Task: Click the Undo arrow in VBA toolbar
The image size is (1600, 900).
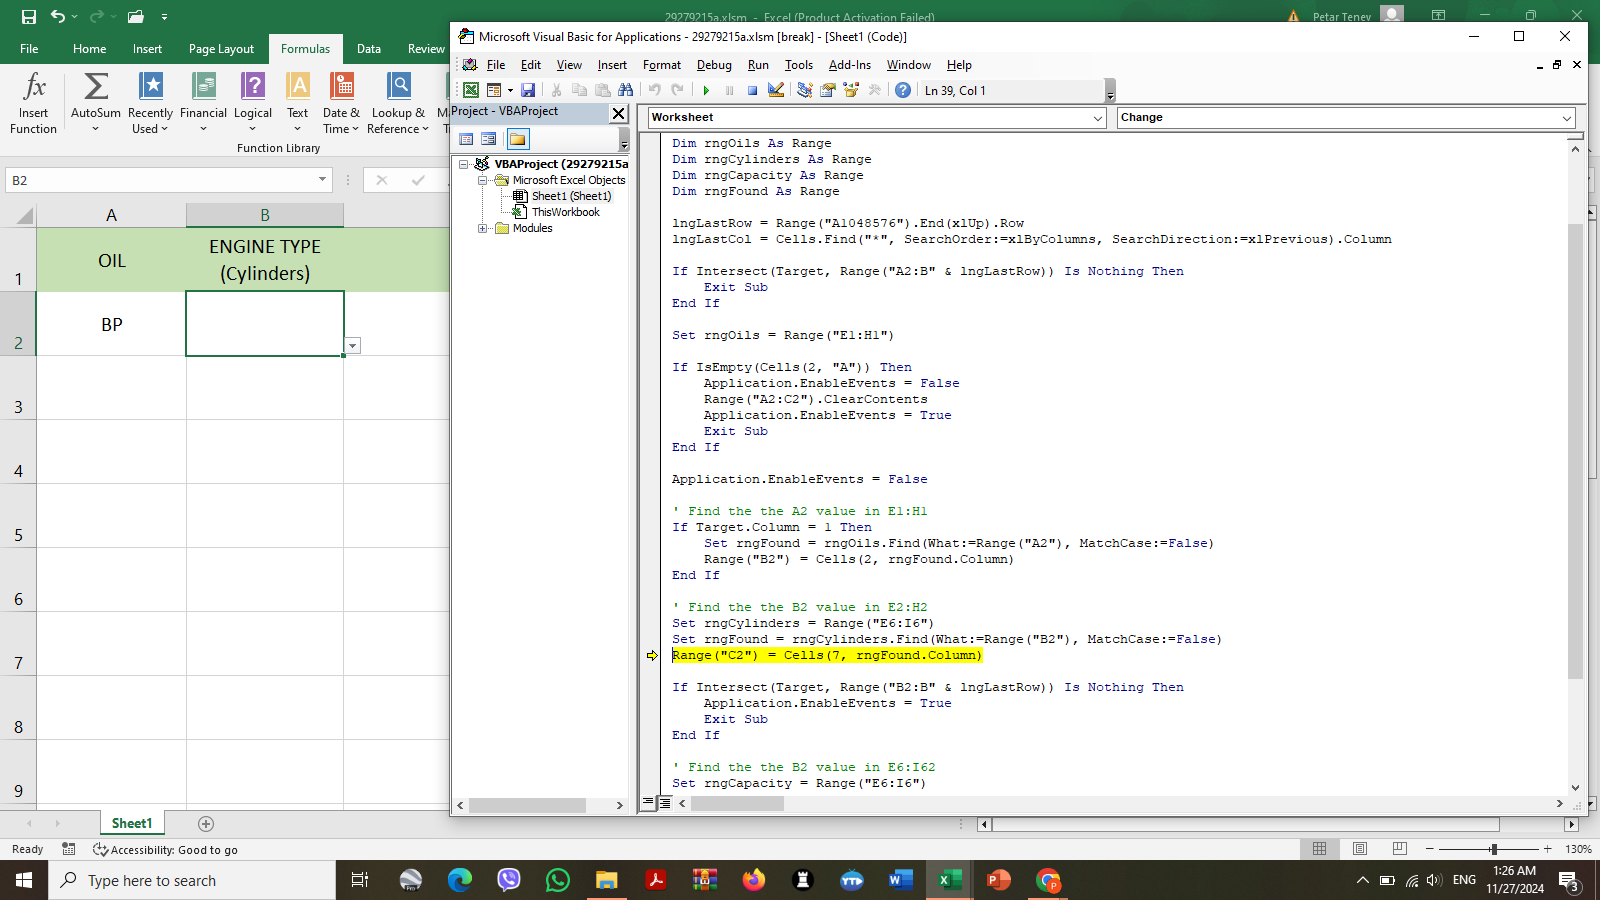Action: tap(654, 90)
